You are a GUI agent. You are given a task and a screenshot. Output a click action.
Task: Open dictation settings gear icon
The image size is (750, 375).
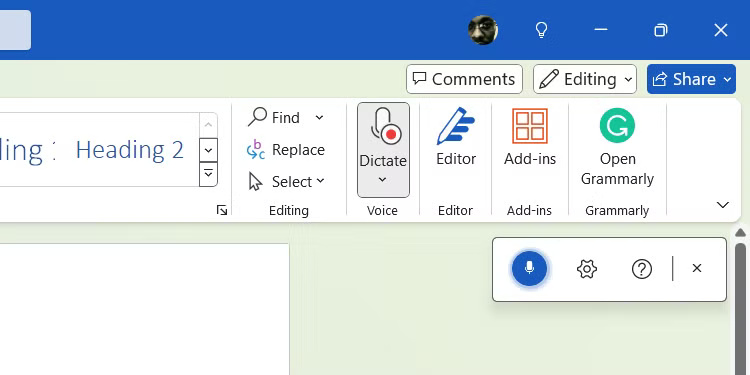[587, 269]
